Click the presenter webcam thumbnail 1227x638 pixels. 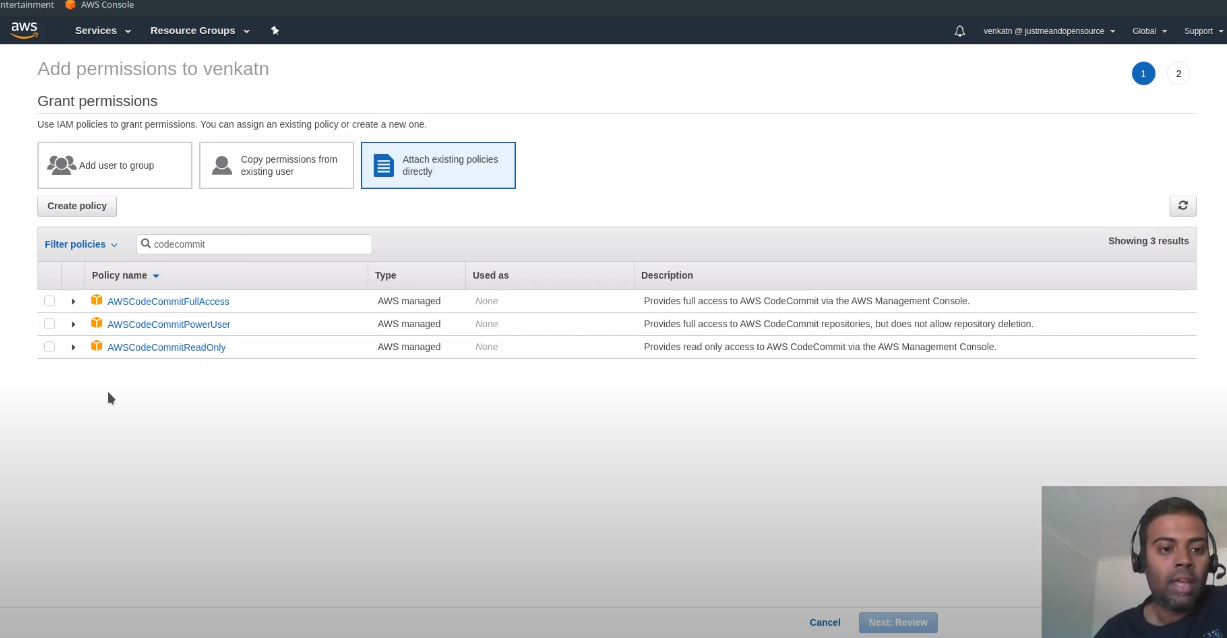click(1134, 562)
